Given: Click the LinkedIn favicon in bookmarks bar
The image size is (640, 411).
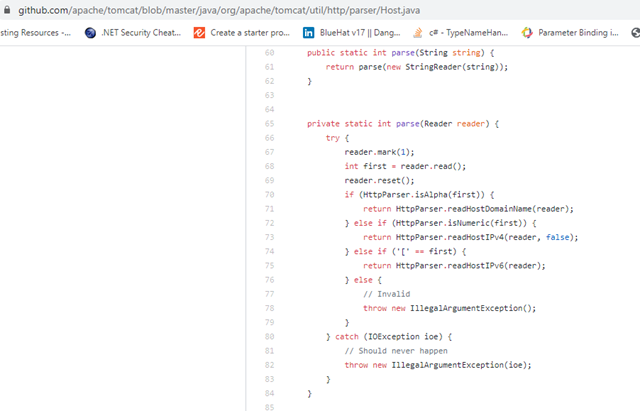Looking at the screenshot, I should [309, 33].
